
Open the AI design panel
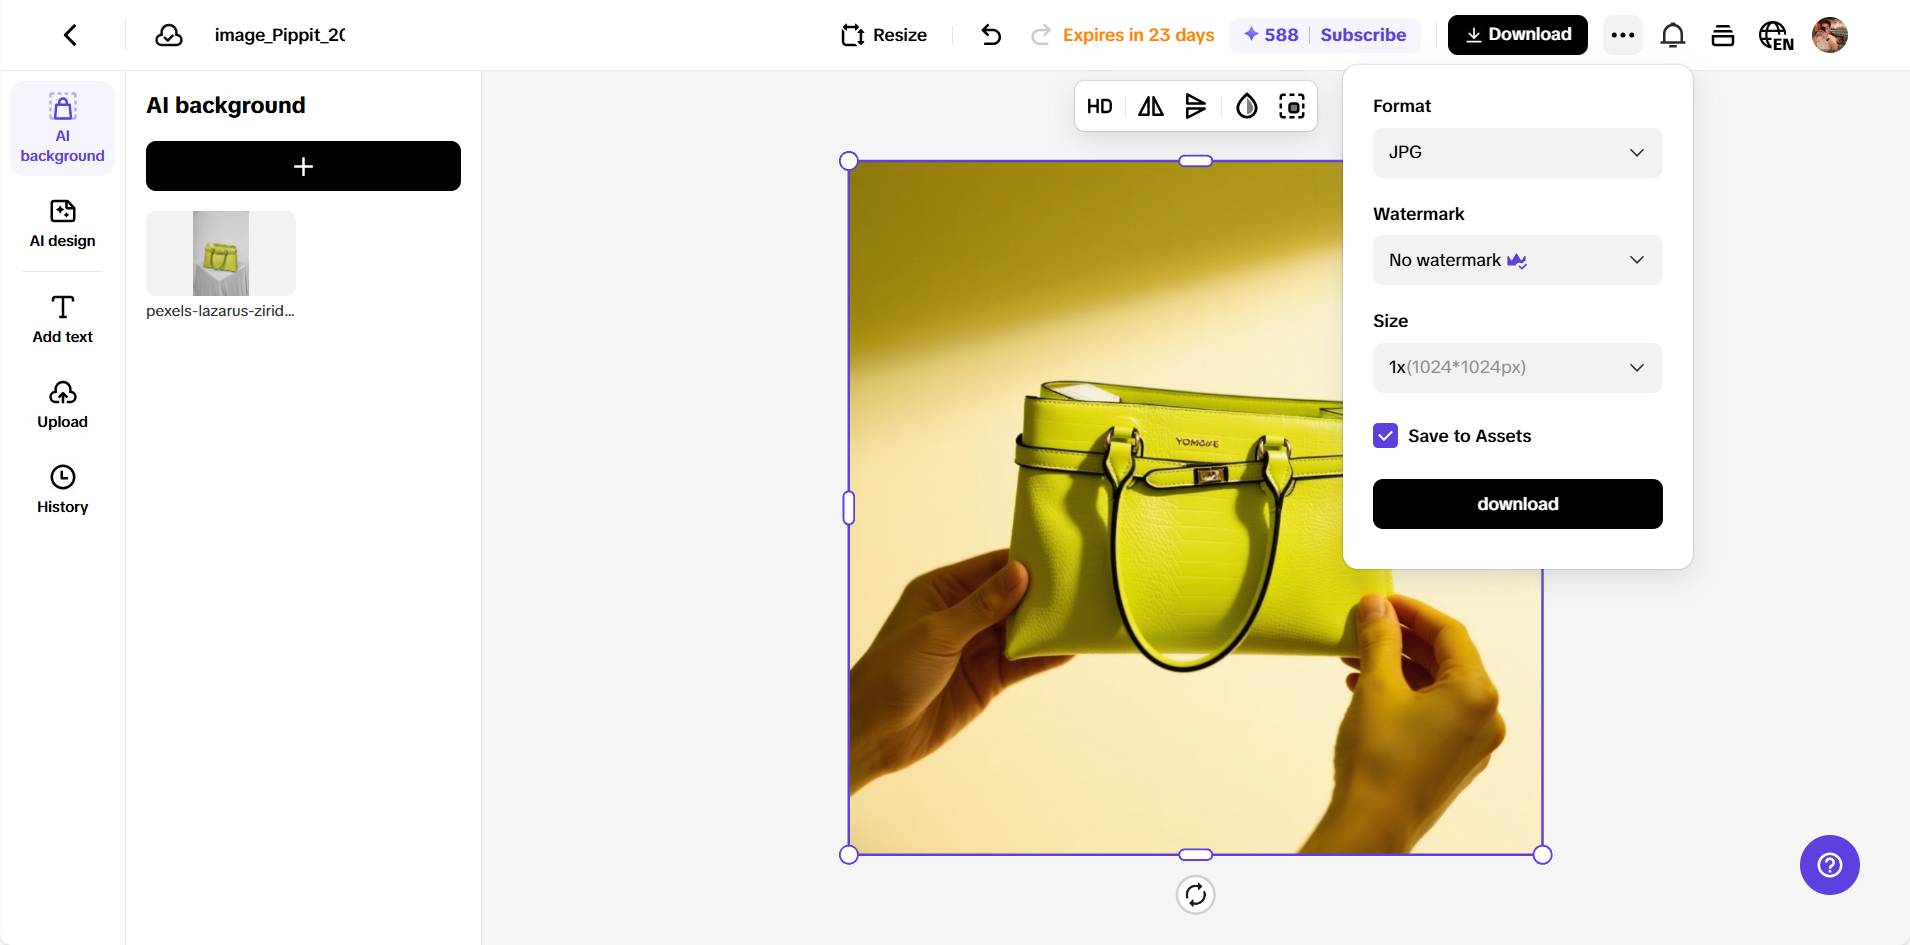click(63, 224)
